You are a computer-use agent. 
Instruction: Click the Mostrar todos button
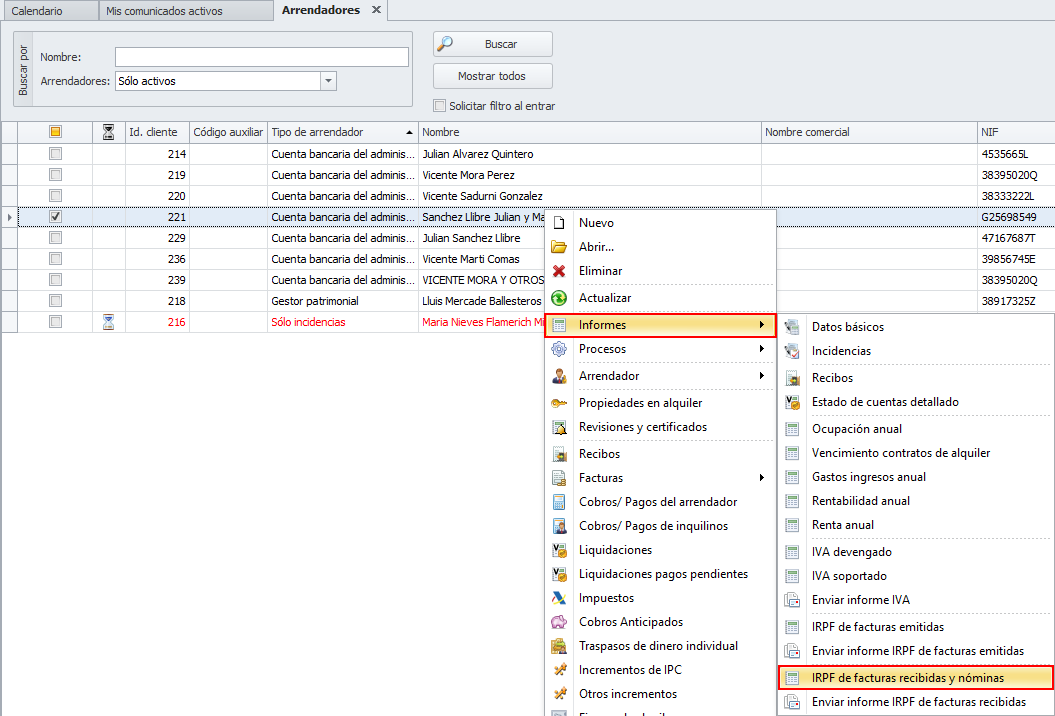click(492, 76)
